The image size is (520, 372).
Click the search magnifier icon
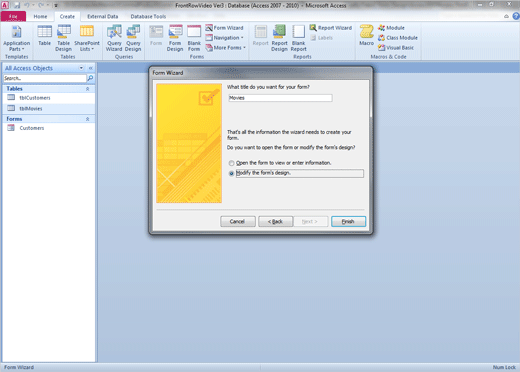pos(90,78)
